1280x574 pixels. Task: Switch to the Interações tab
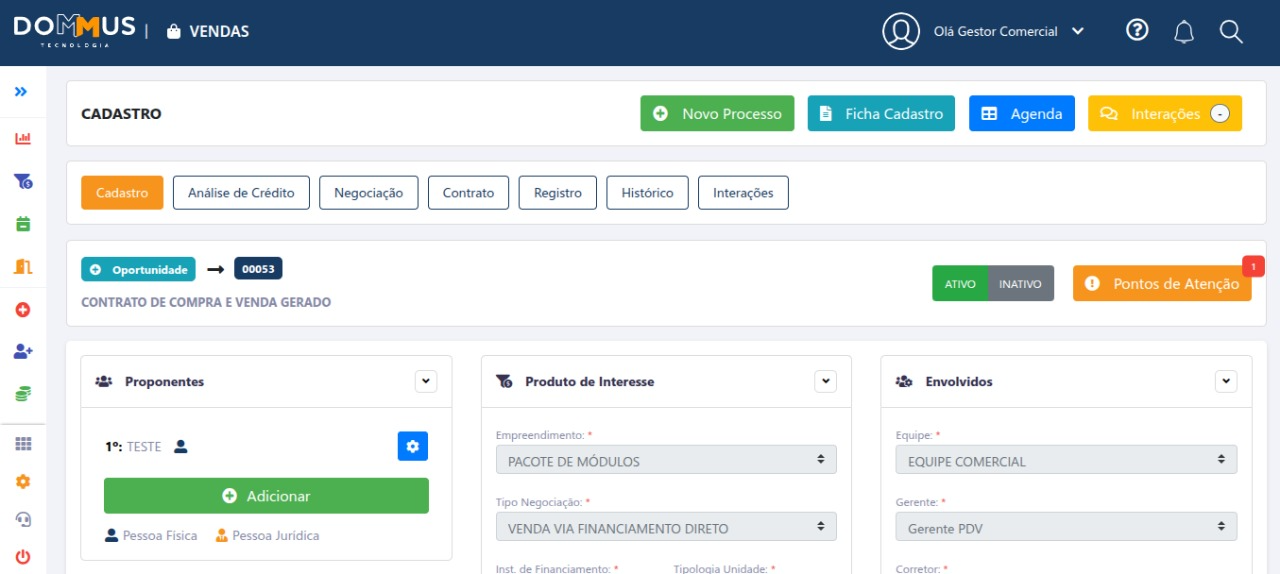pyautogui.click(x=743, y=193)
